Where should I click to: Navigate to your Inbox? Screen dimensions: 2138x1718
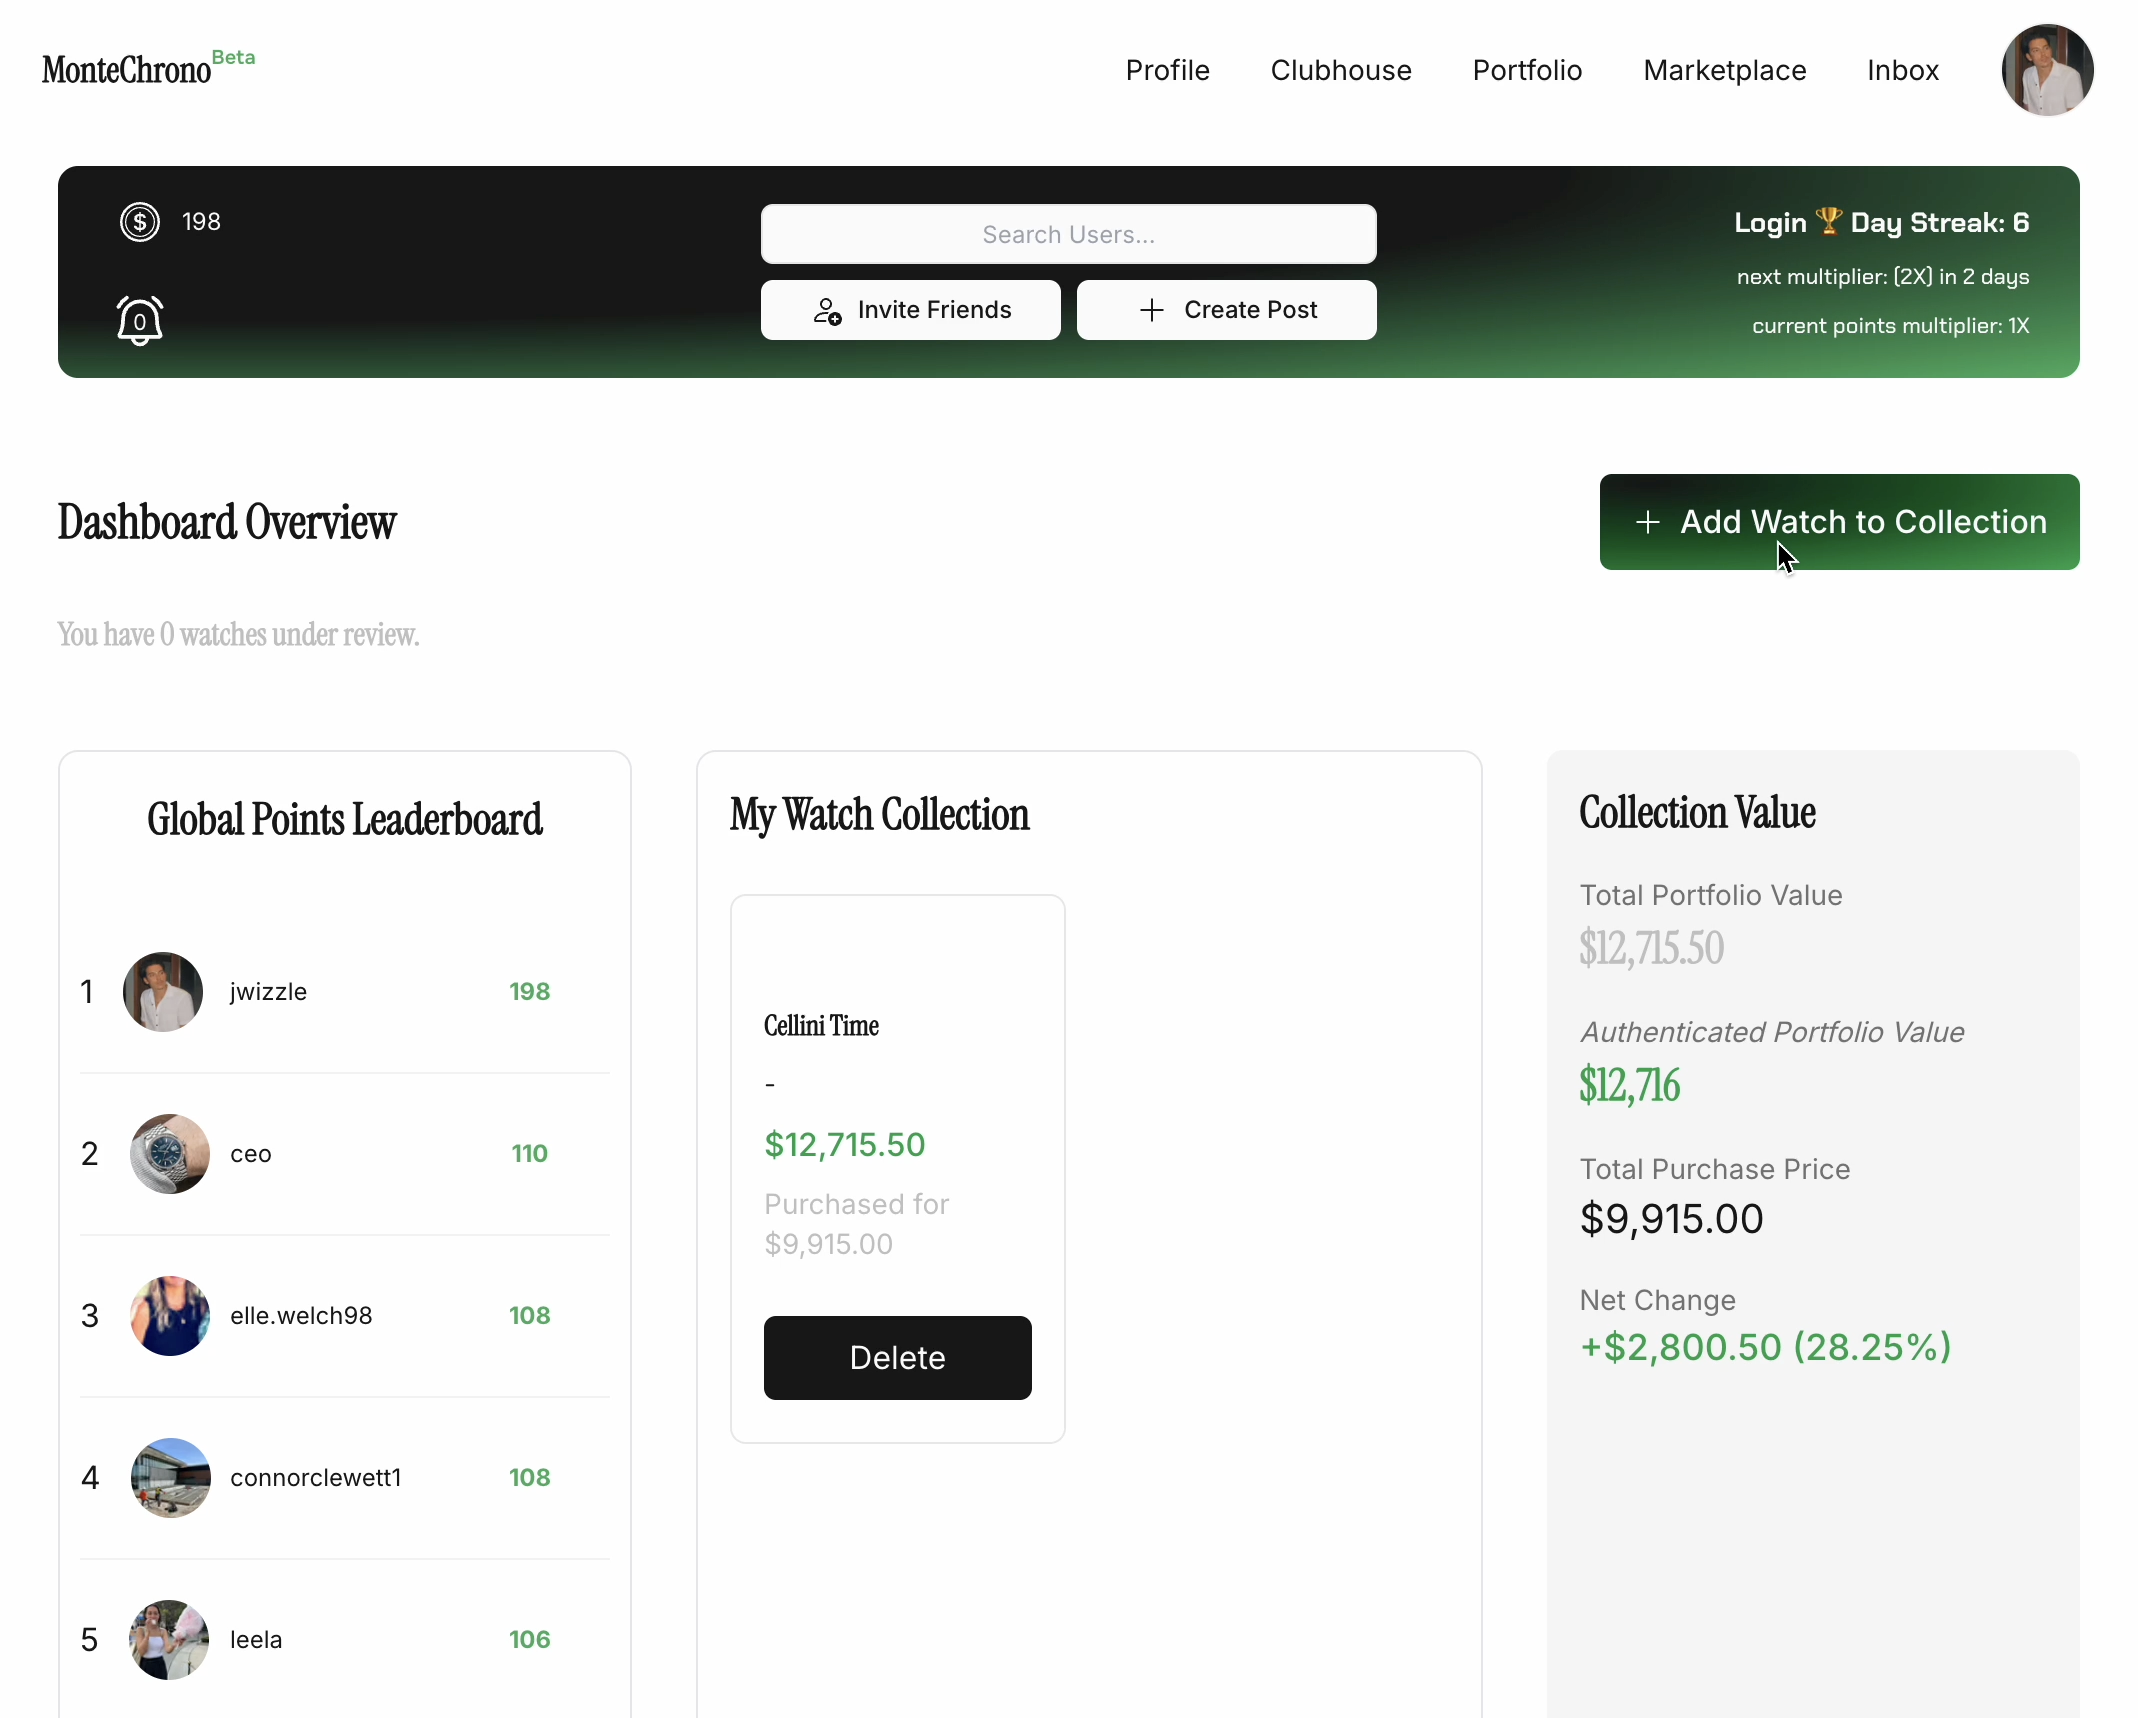1902,70
